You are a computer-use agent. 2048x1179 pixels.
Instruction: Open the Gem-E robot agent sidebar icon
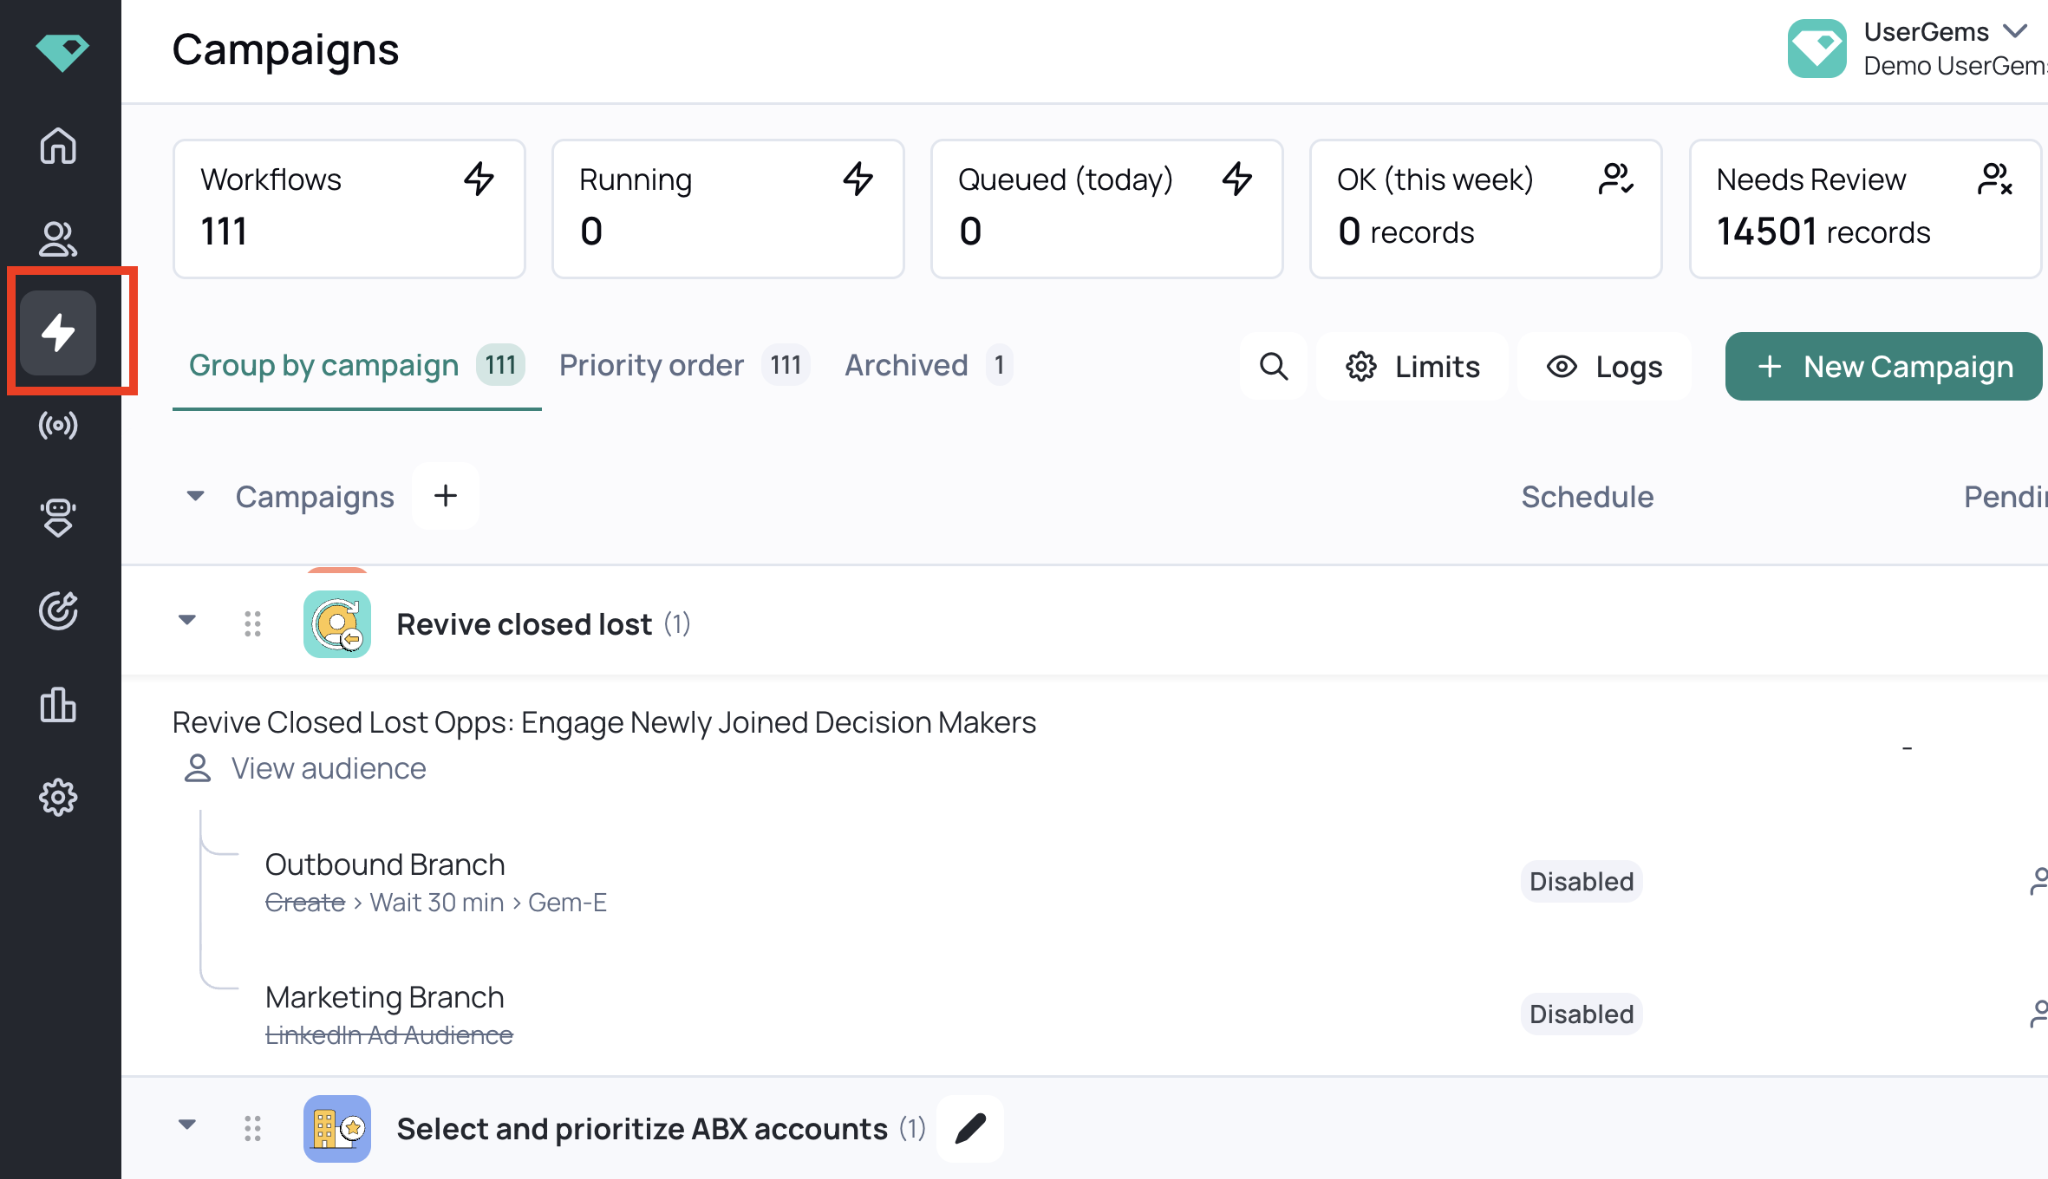tap(58, 518)
